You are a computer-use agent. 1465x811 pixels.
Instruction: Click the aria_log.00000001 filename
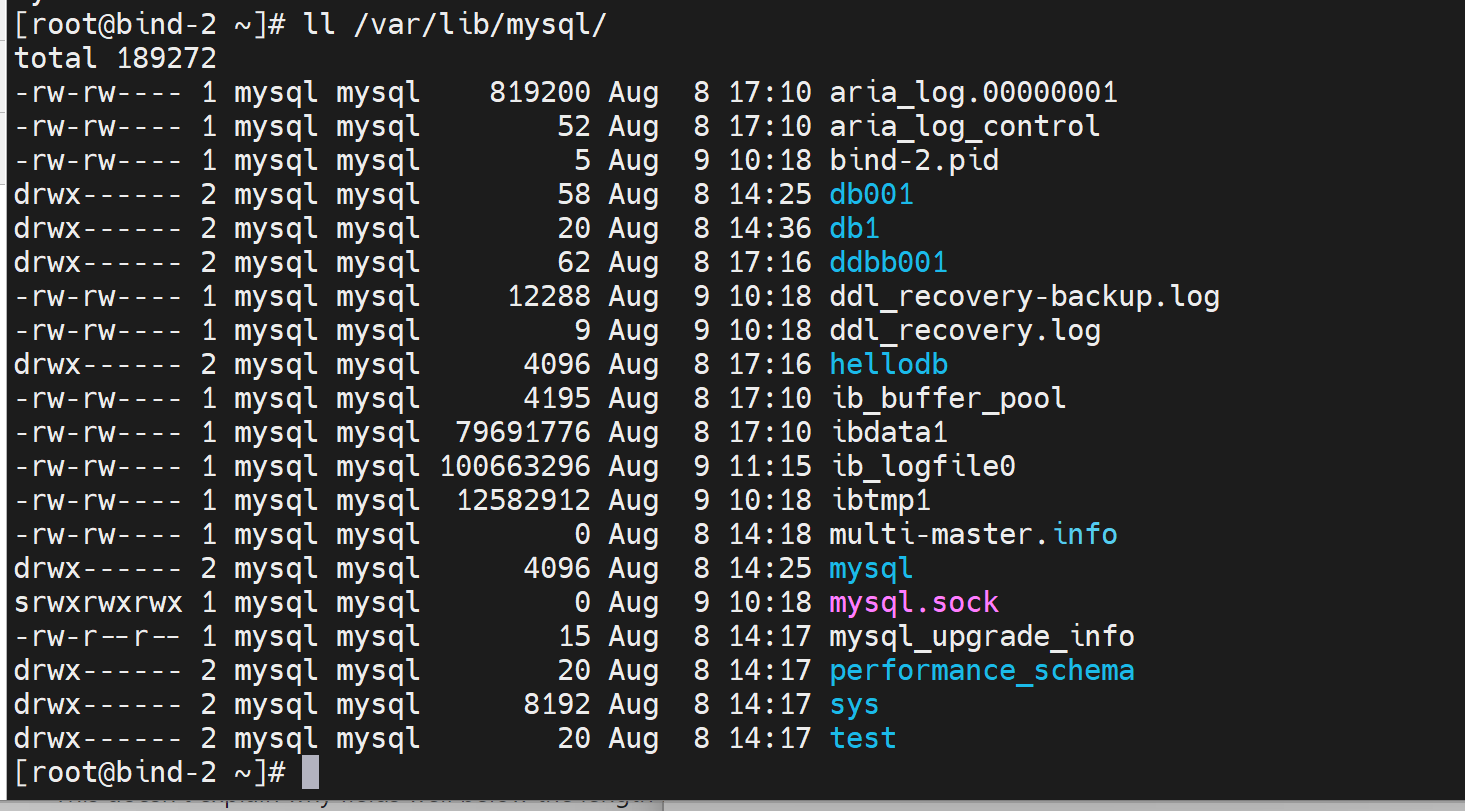coord(973,93)
